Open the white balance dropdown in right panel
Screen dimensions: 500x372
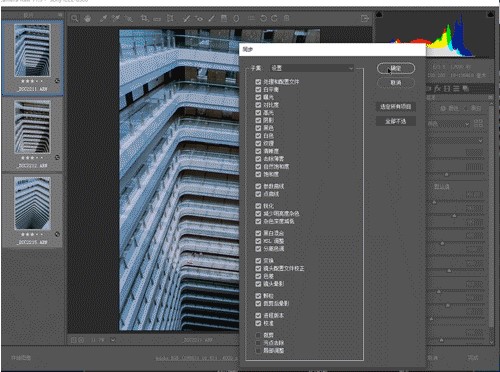click(455, 141)
